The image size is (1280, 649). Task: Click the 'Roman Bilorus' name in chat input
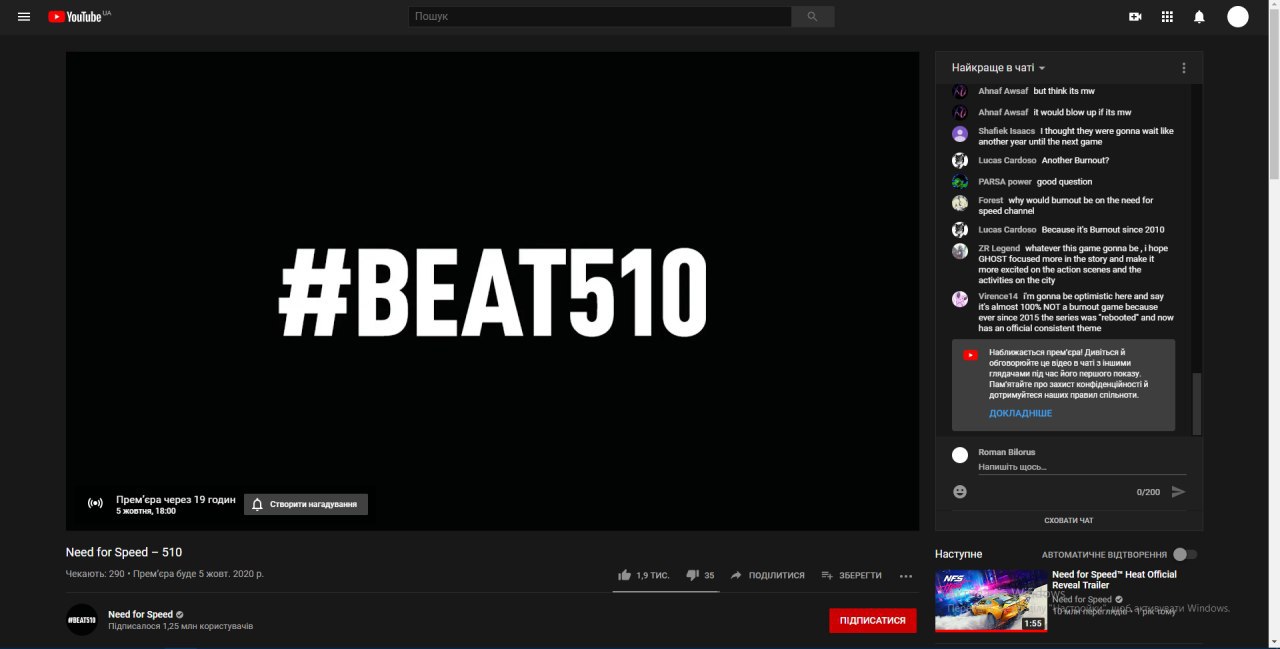tap(1007, 452)
